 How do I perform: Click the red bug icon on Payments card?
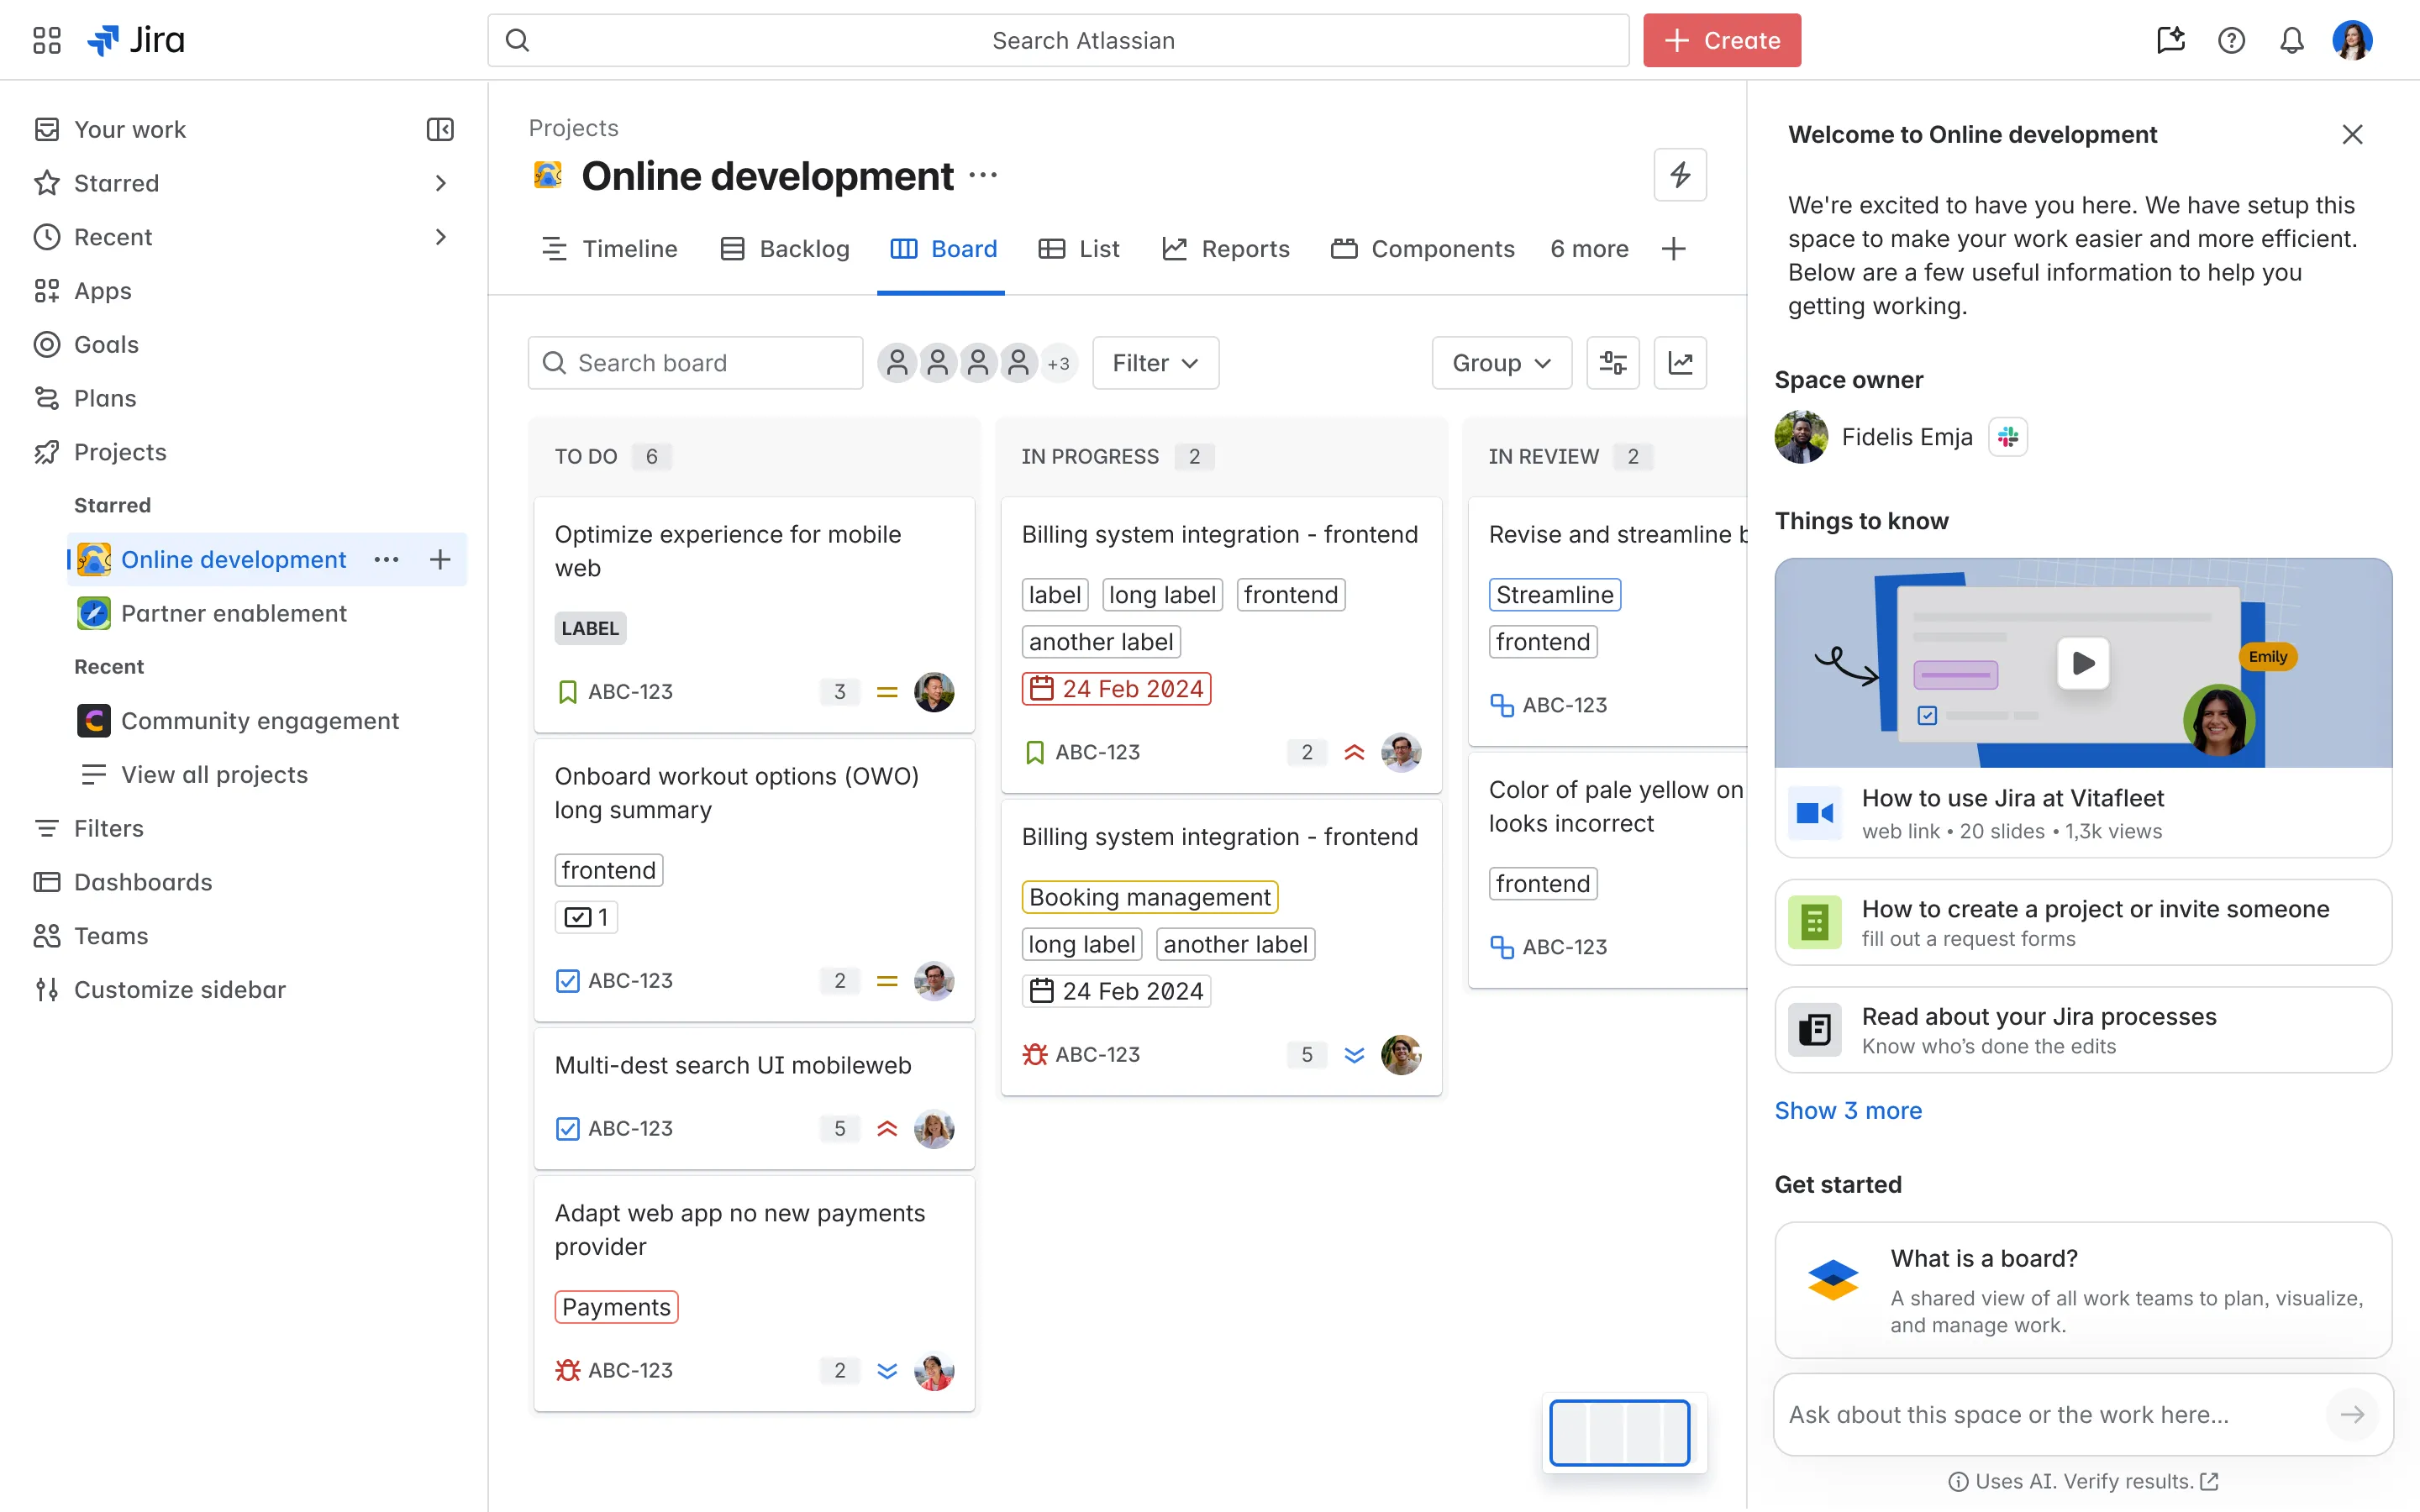click(567, 1370)
